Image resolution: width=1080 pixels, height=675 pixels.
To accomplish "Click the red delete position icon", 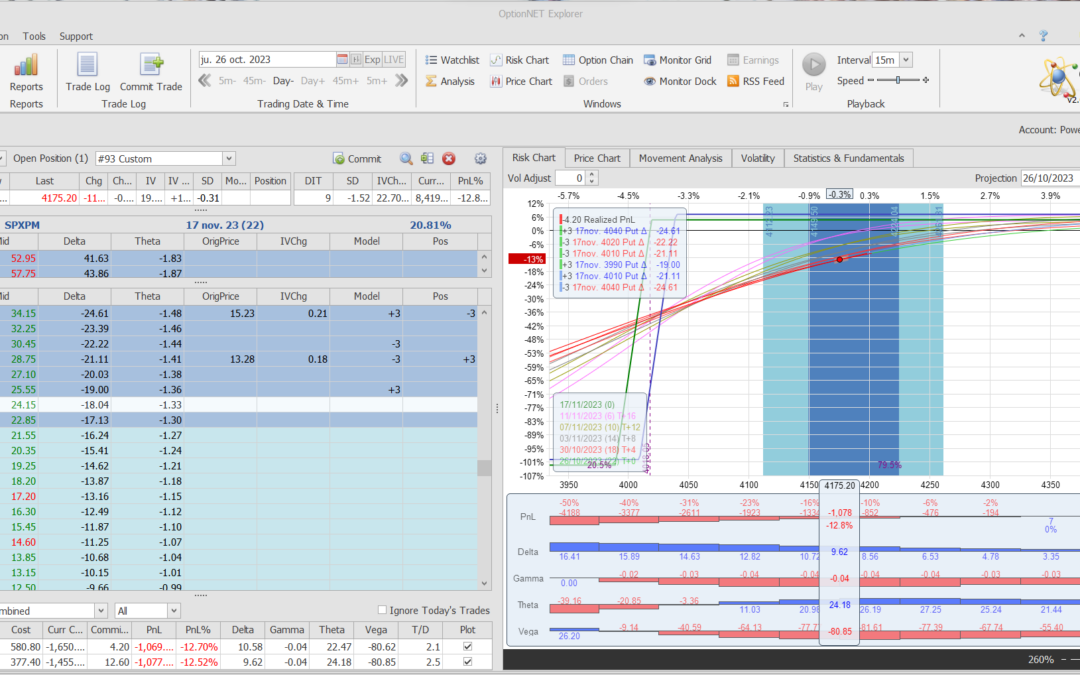I will click(x=449, y=158).
